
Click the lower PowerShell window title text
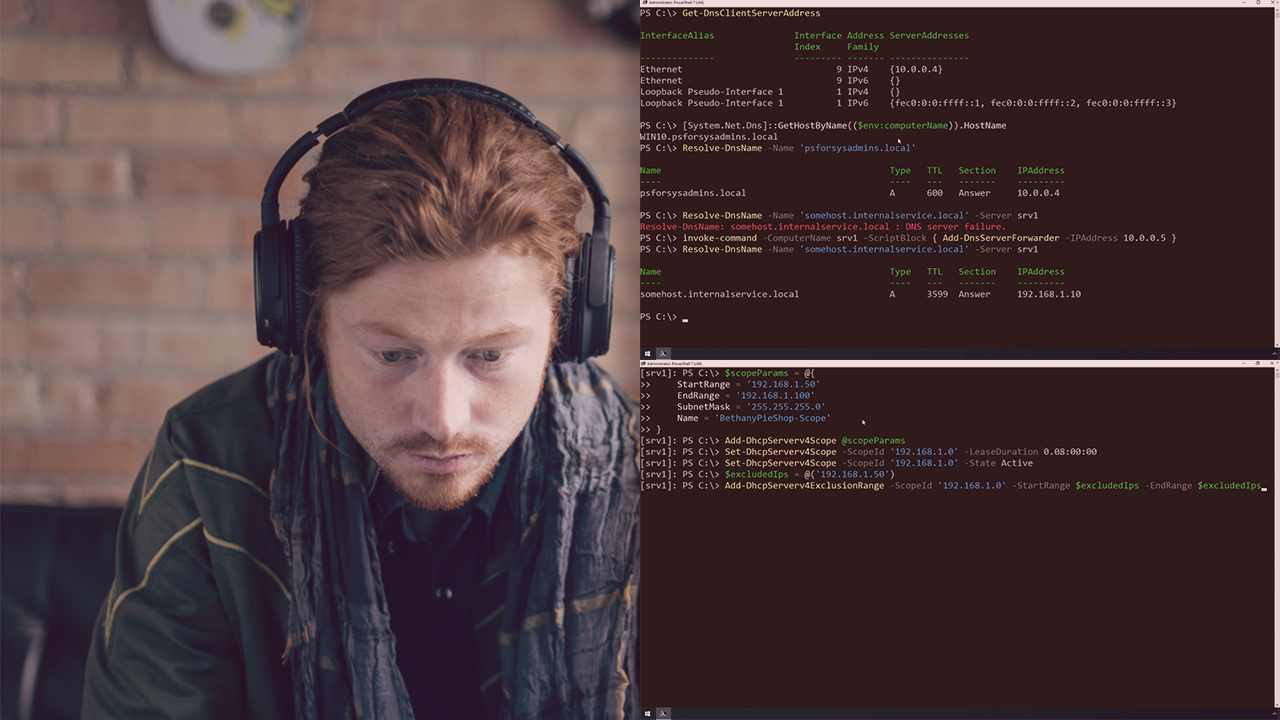click(x=675, y=364)
